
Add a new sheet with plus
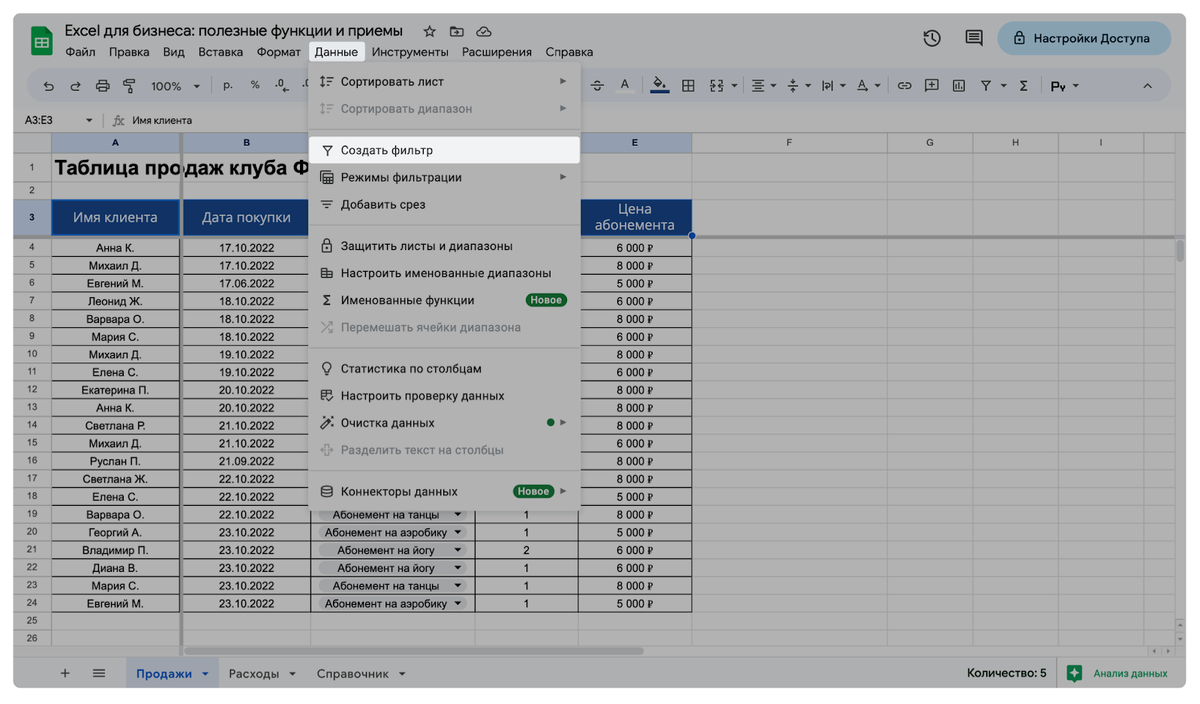(x=65, y=673)
